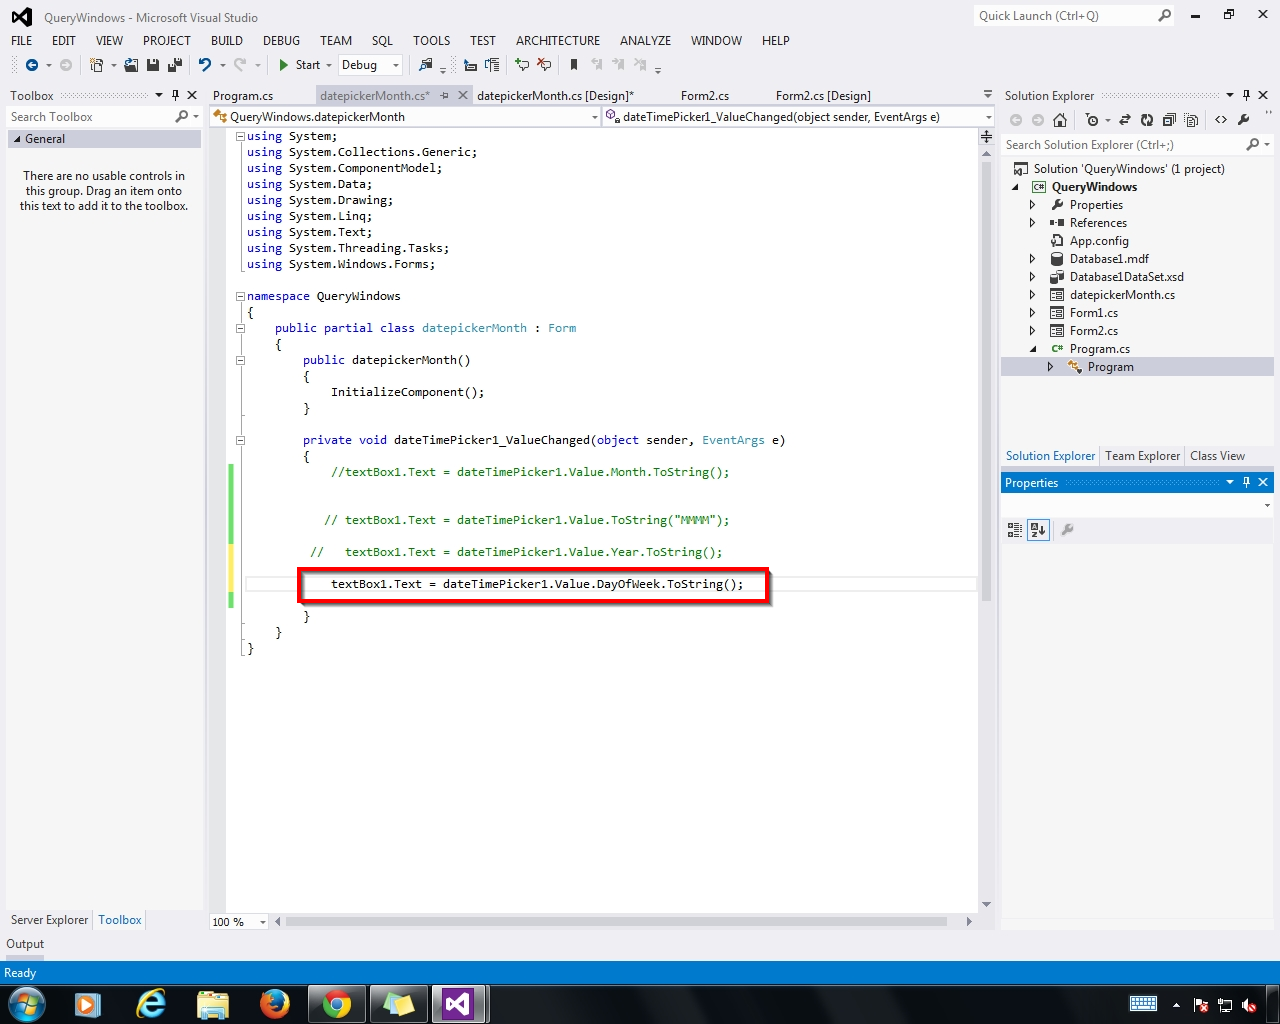Open the DEBUG menu
Viewport: 1280px width, 1024px height.
[x=281, y=41]
